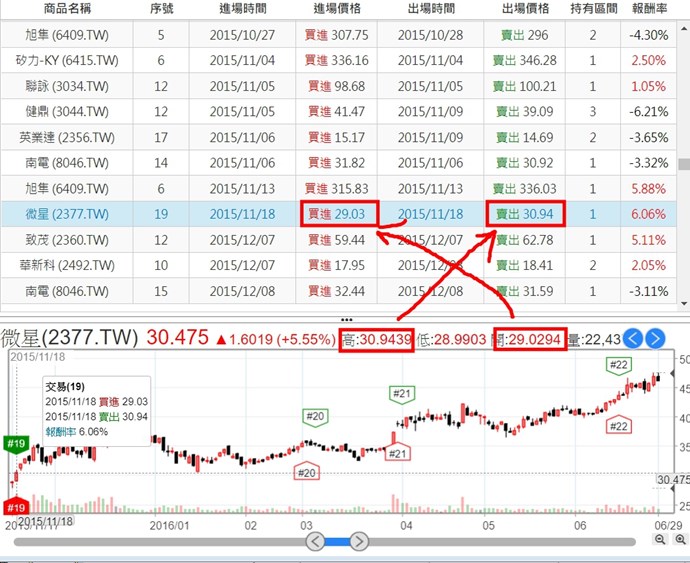
Task: Go to next trade with blue right arrow
Action: coord(655,339)
